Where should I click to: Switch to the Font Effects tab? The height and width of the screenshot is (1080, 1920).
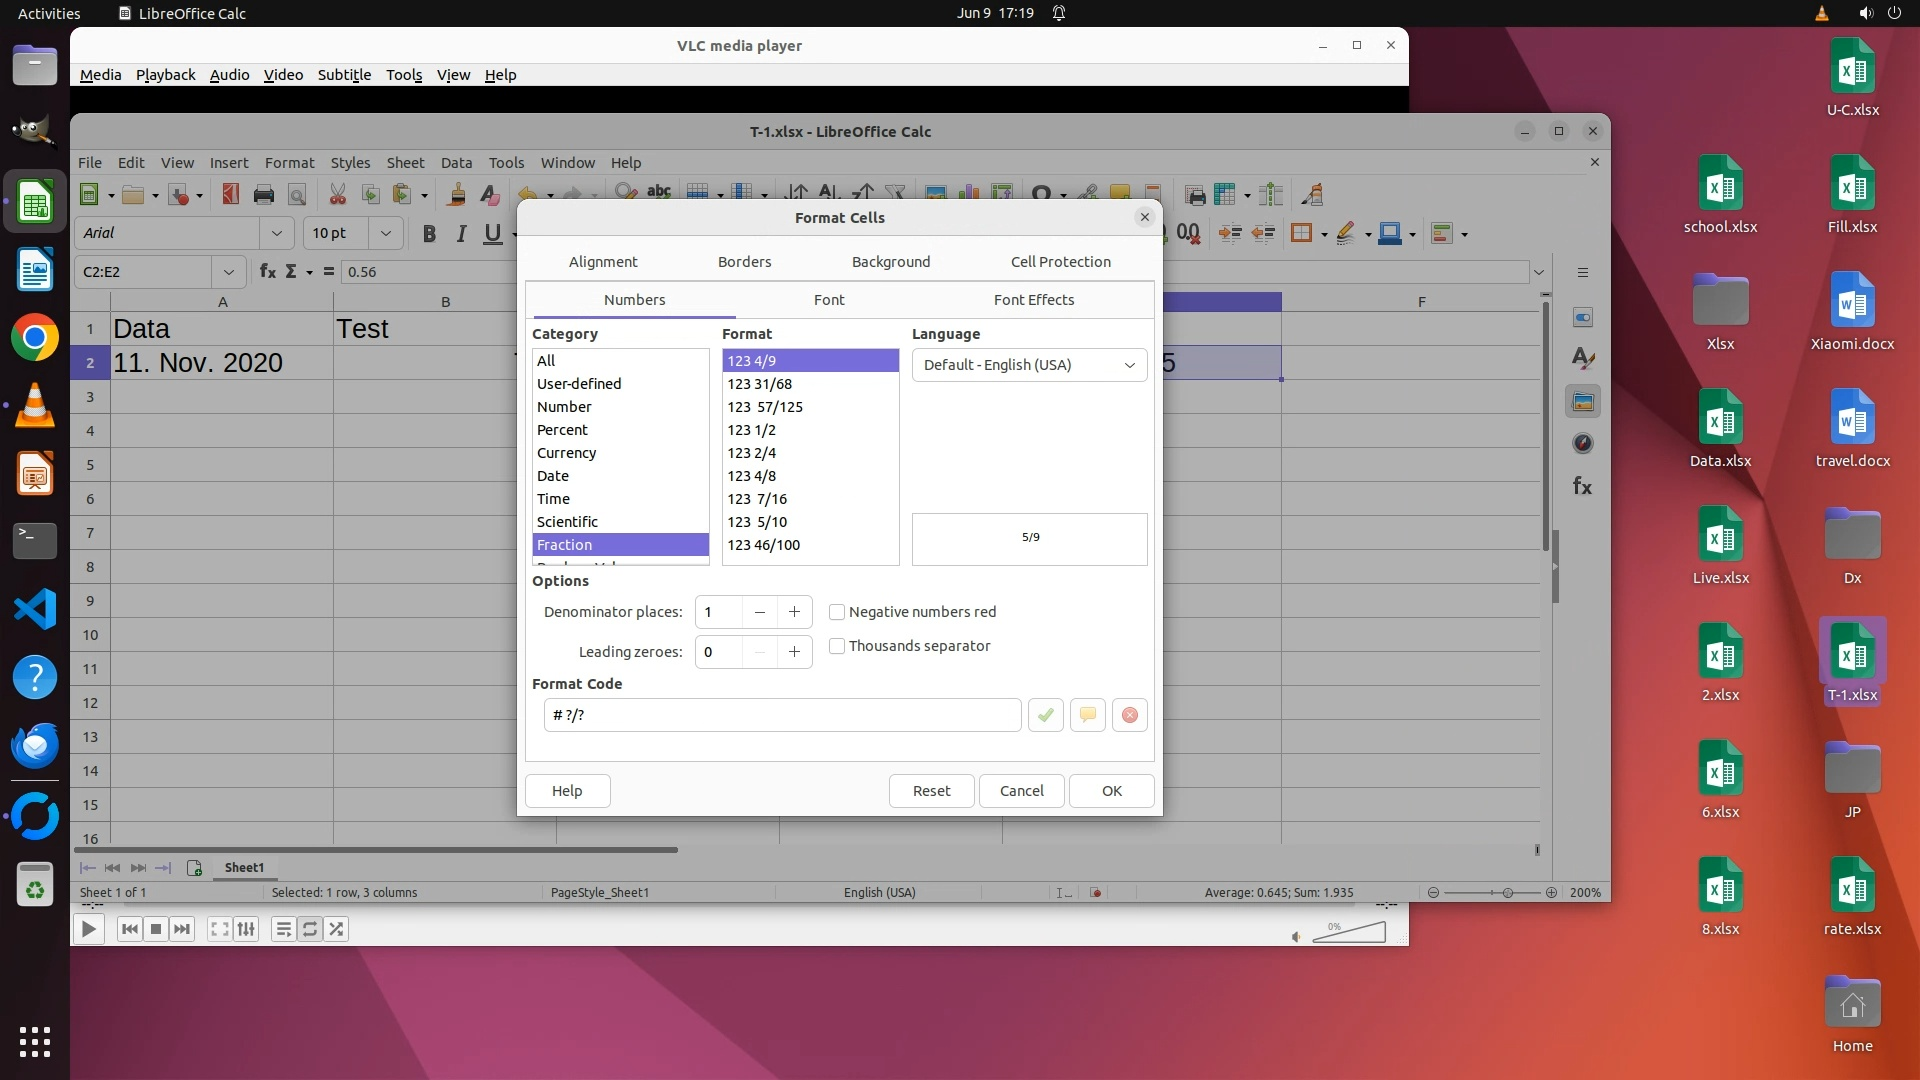1033,300
